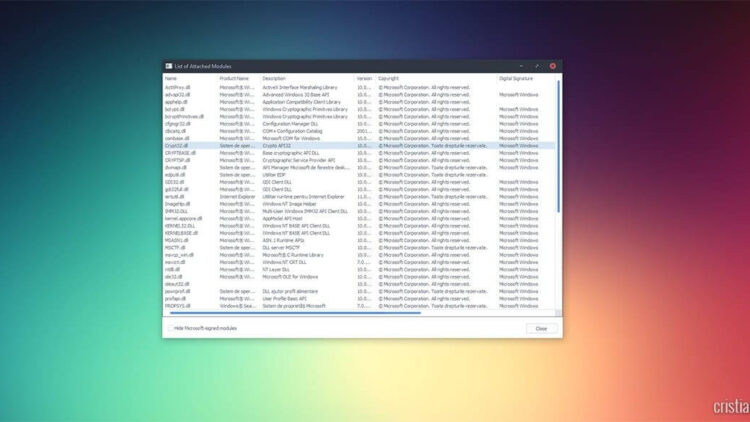750x422 pixels.
Task: Select the clbcatq.dll module
Action: click(176, 131)
